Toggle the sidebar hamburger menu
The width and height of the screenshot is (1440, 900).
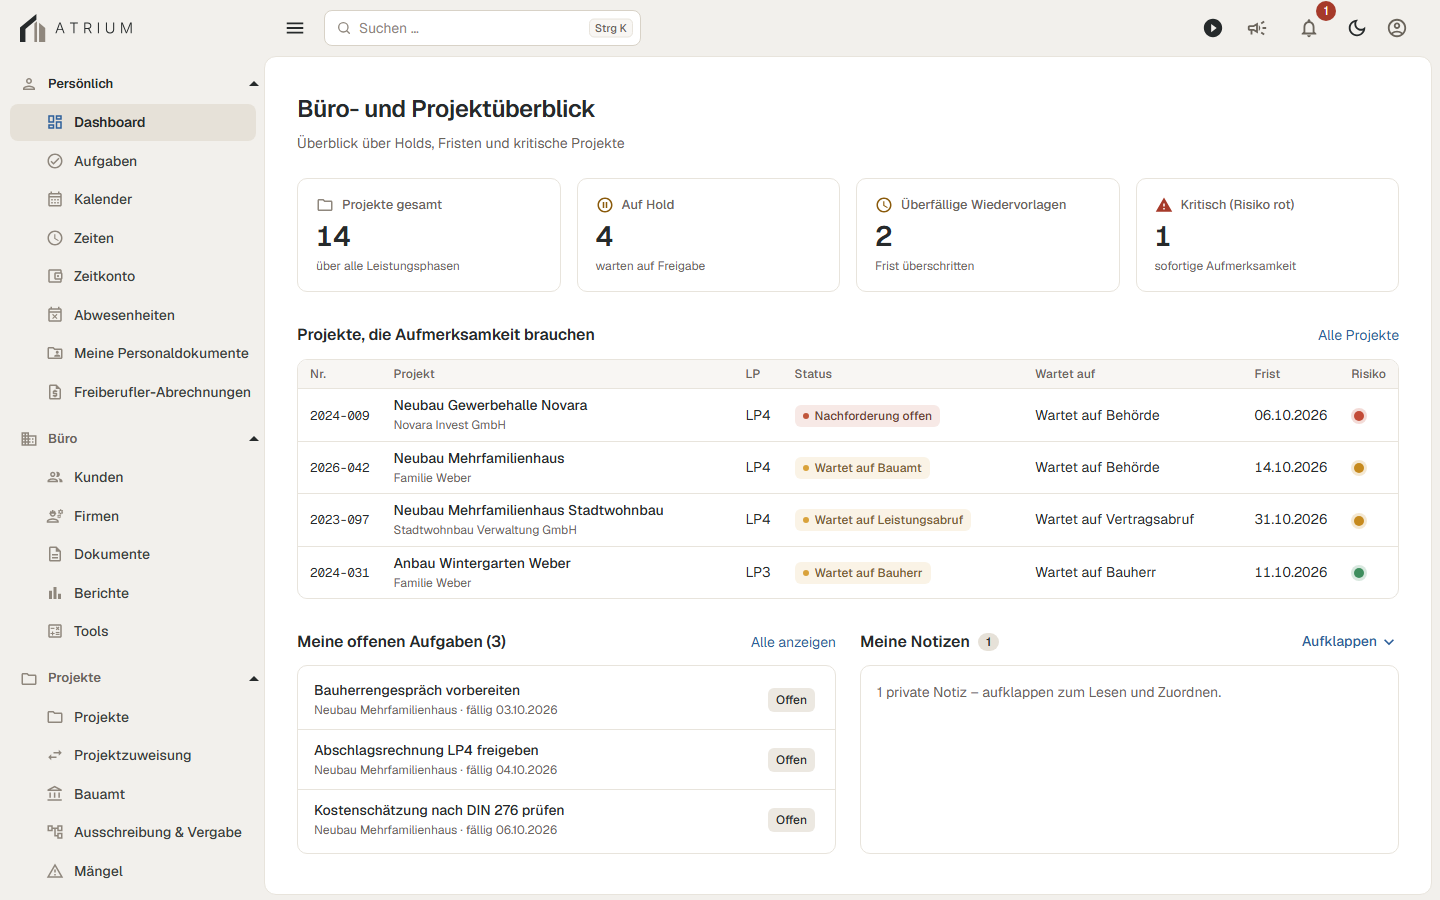tap(295, 28)
